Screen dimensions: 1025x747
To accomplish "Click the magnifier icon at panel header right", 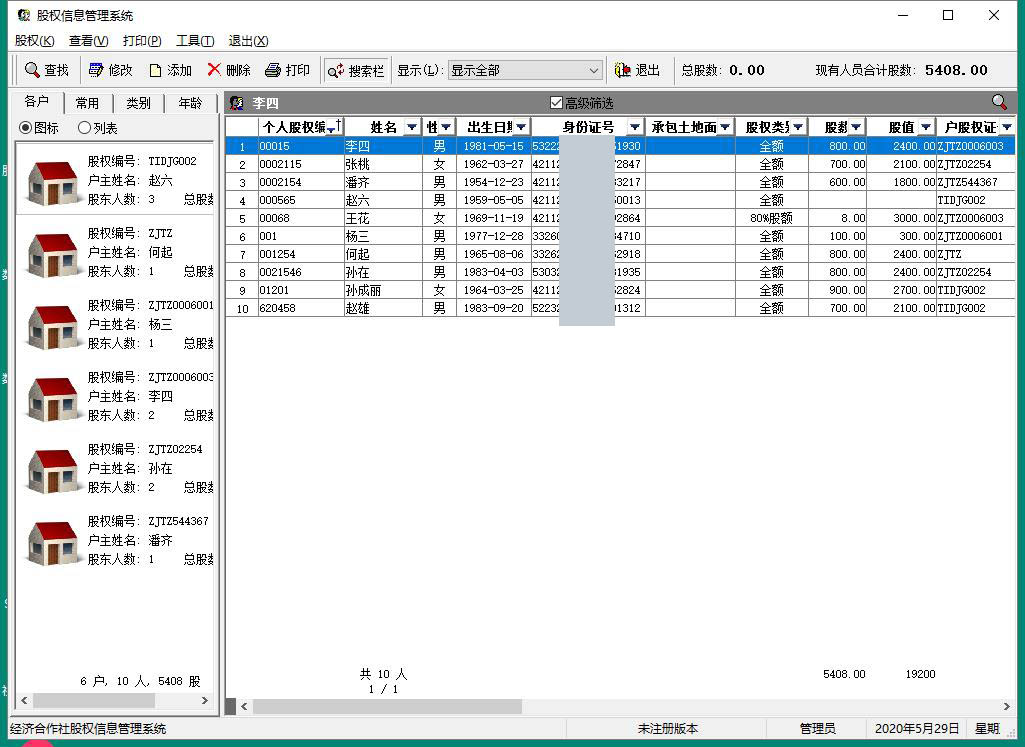I will [x=999, y=102].
